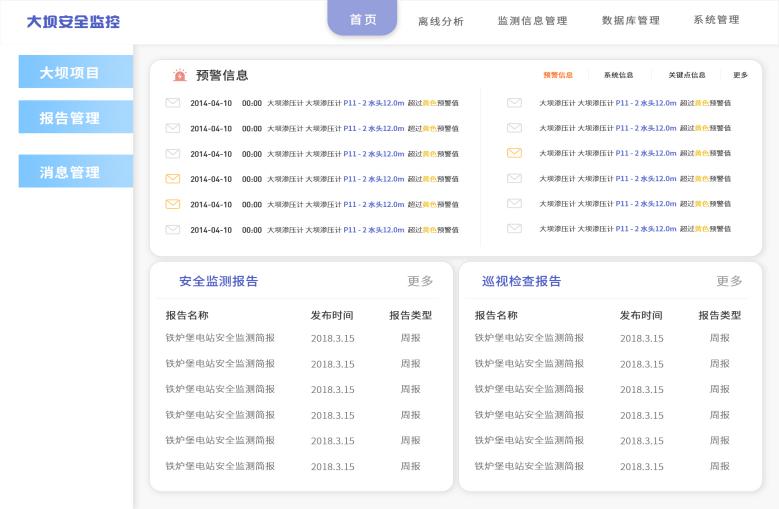779x509 pixels.
Task: Click last 2014-04-10 alert message in left column
Action: (x=324, y=230)
